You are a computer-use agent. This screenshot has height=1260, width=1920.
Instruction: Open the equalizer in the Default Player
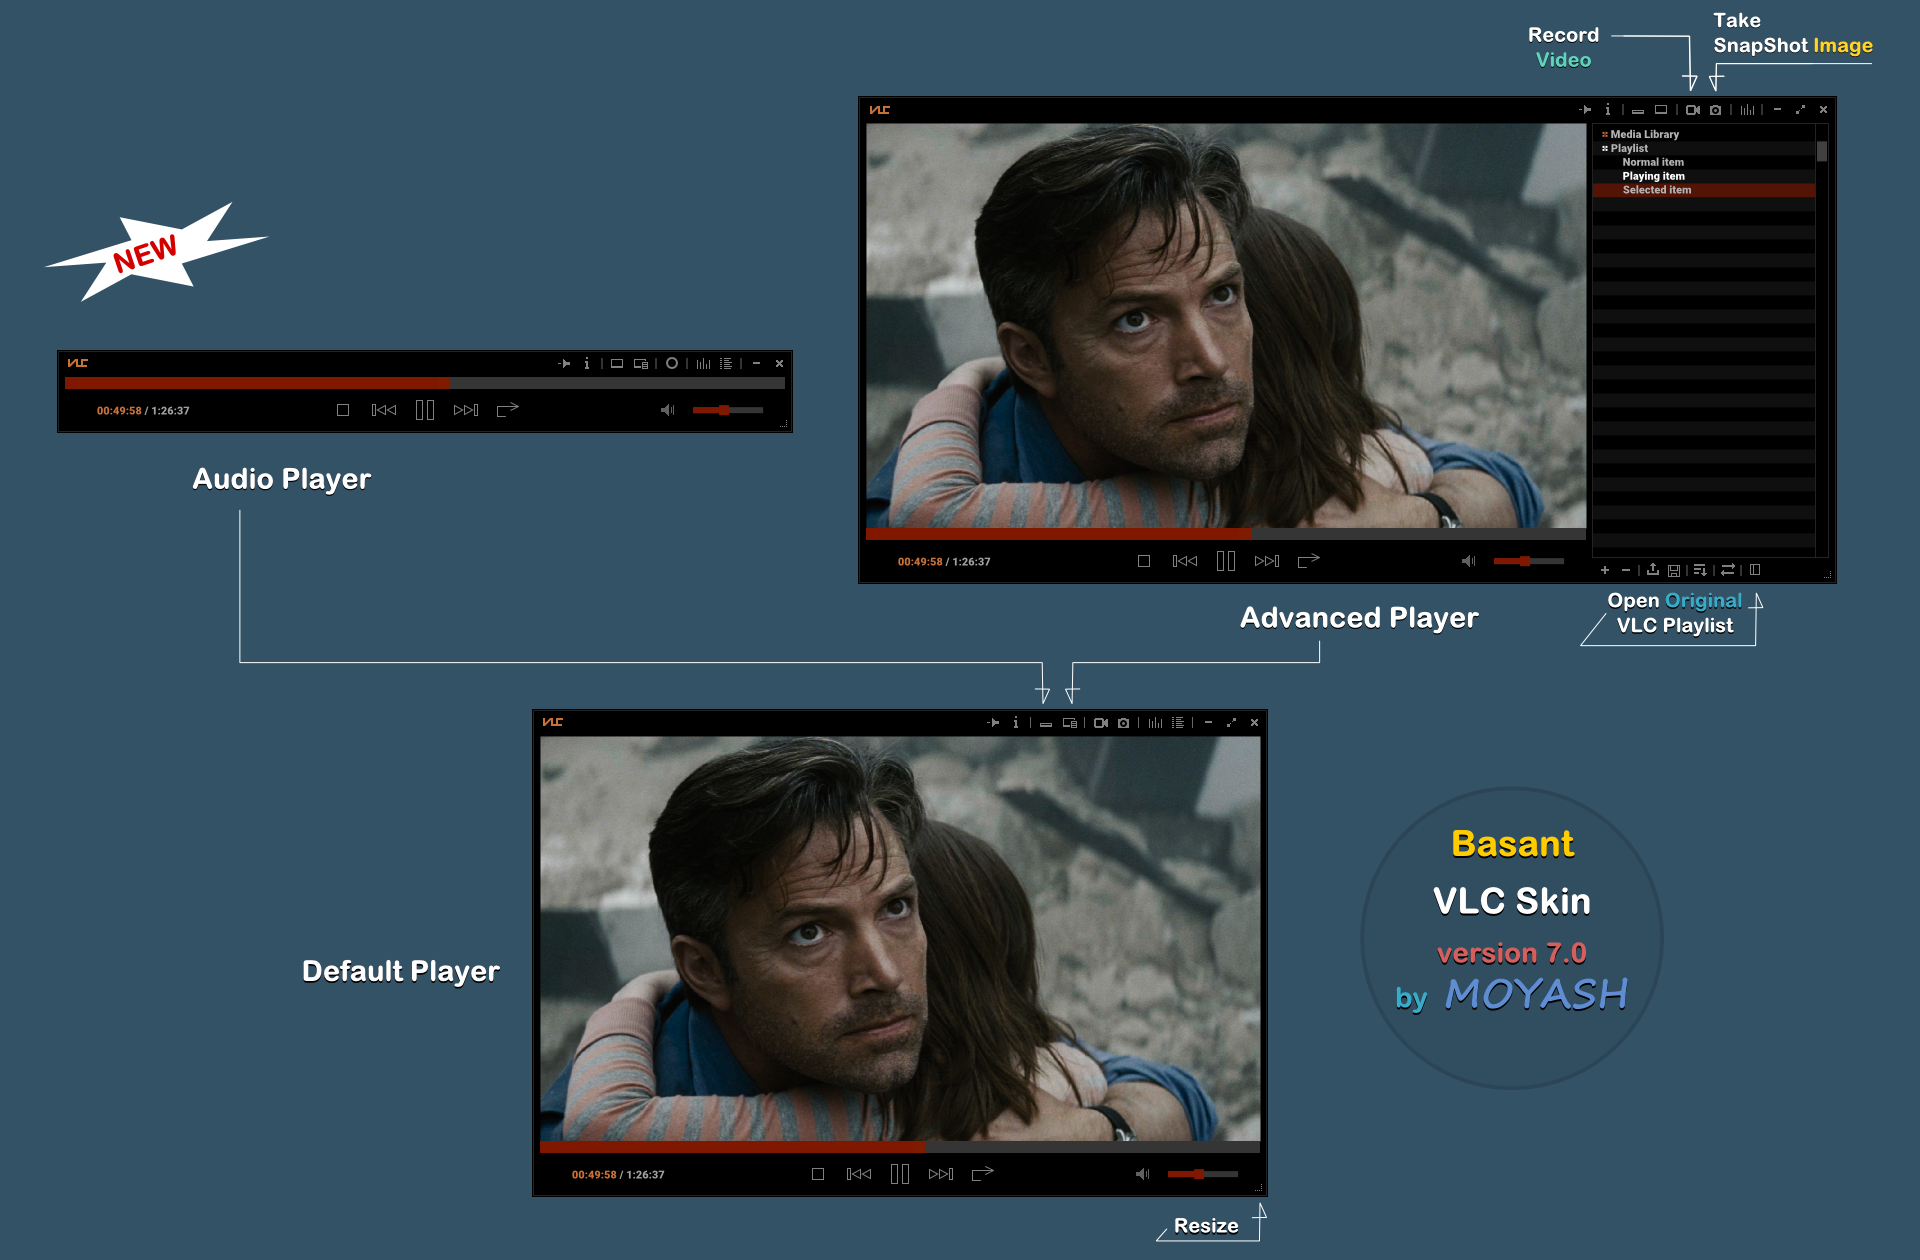click(x=1157, y=723)
